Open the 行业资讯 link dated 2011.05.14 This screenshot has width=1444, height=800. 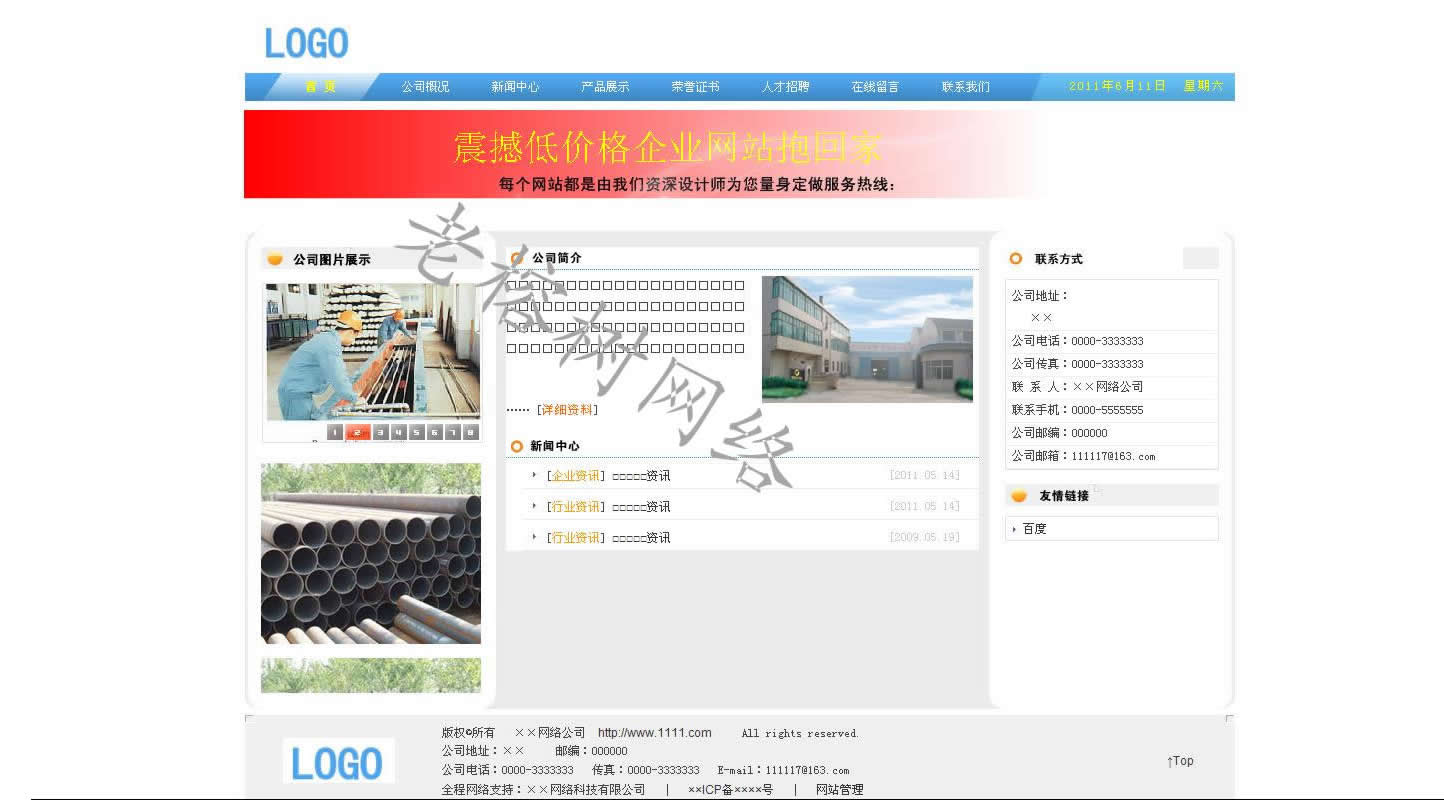[x=576, y=507]
